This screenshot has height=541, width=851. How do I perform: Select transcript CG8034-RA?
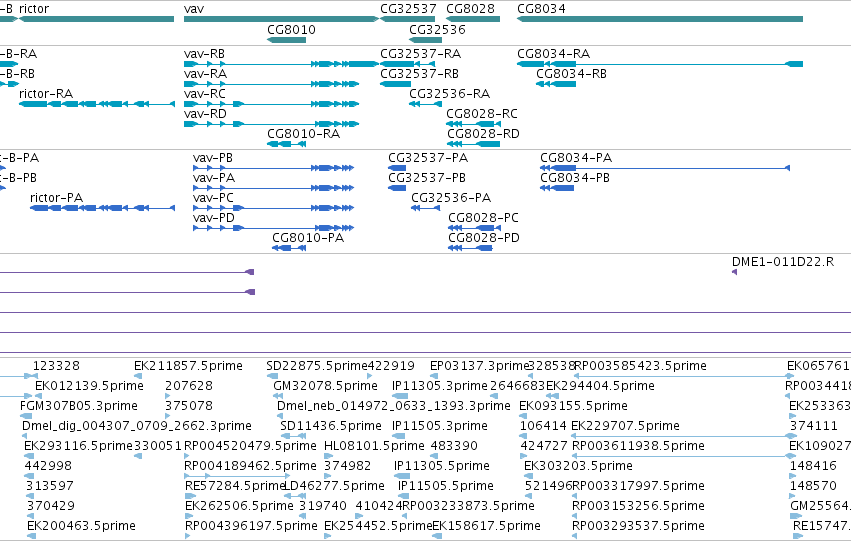pyautogui.click(x=659, y=64)
